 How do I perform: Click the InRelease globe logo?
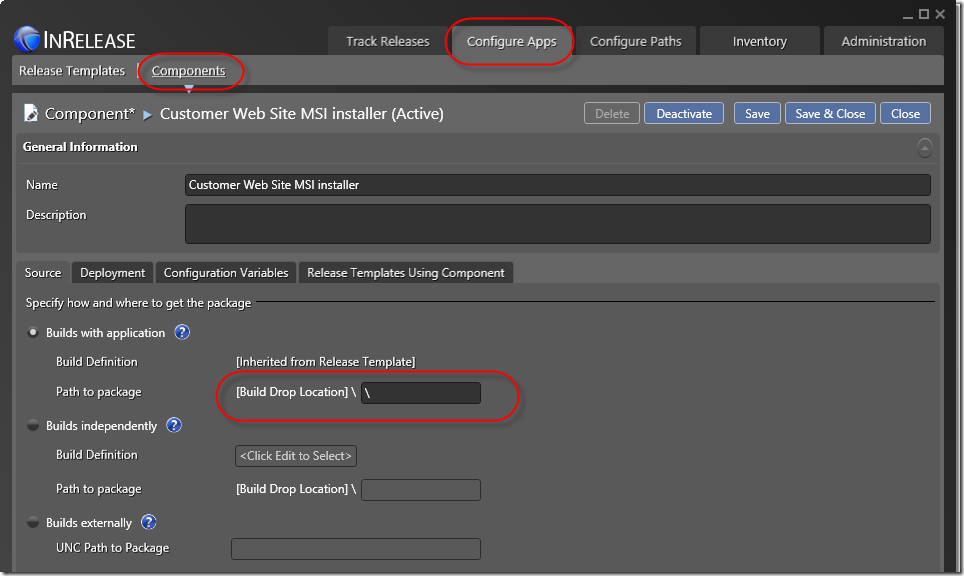click(27, 39)
